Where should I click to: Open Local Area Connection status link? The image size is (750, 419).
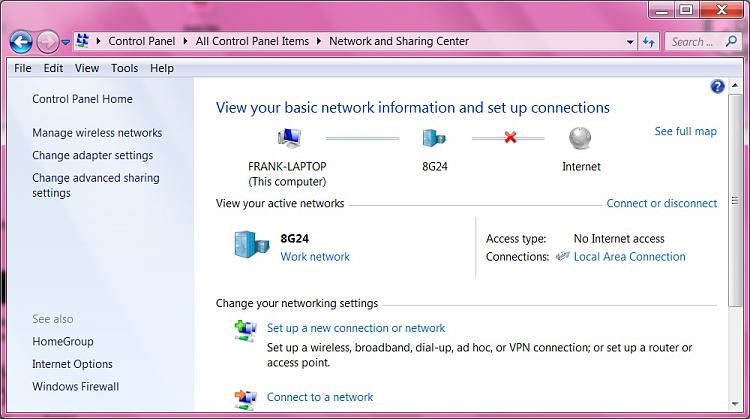coord(629,257)
